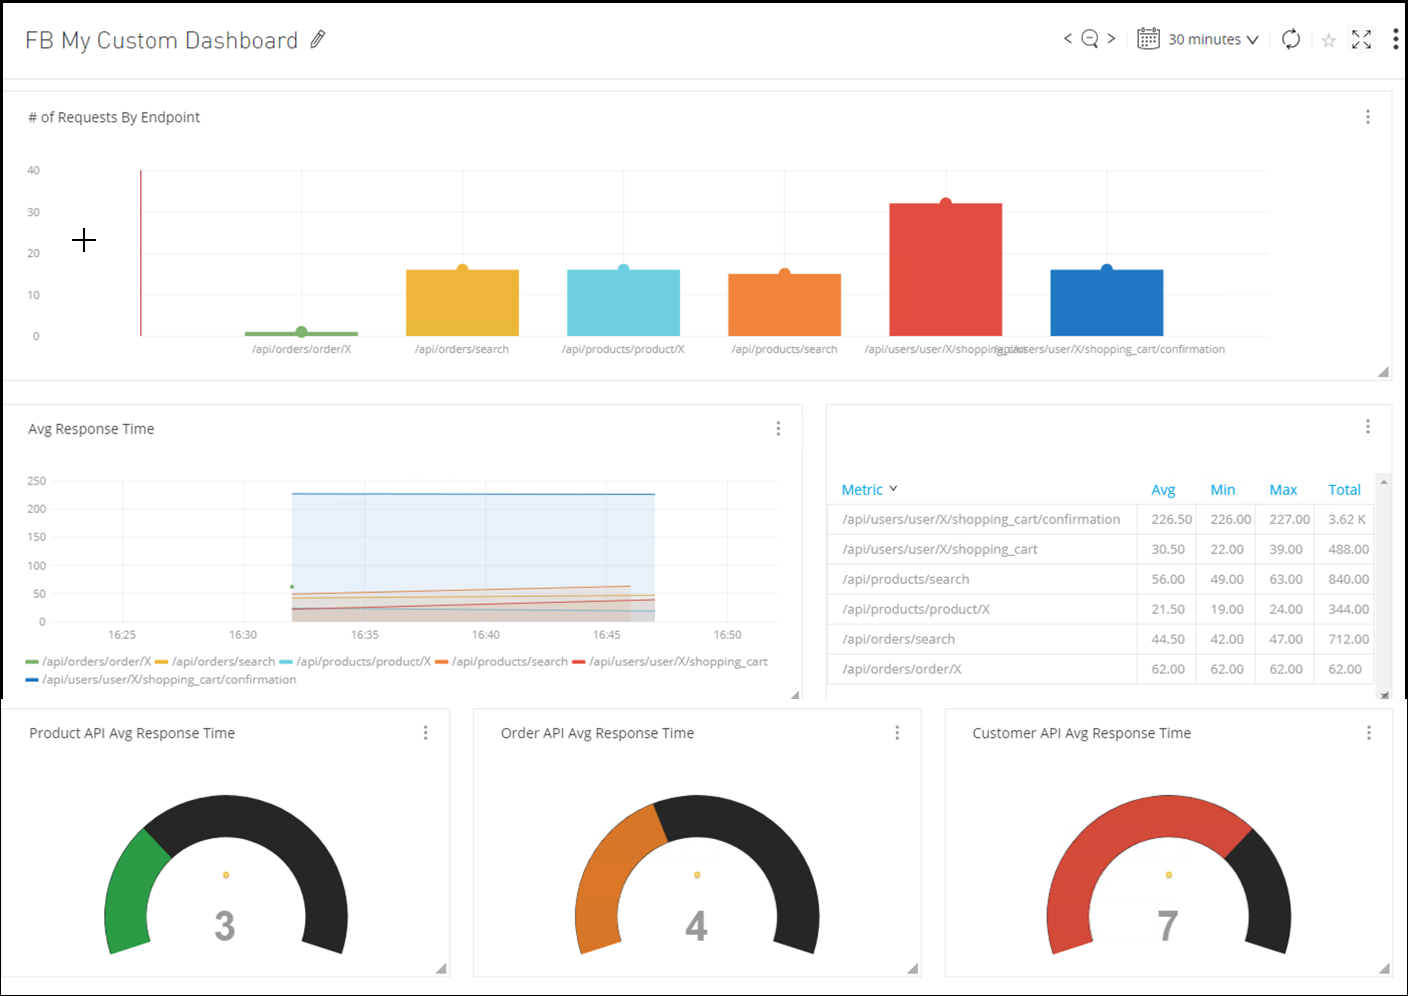The width and height of the screenshot is (1408, 996).
Task: Click the zoom out magnifier icon
Action: tap(1090, 39)
